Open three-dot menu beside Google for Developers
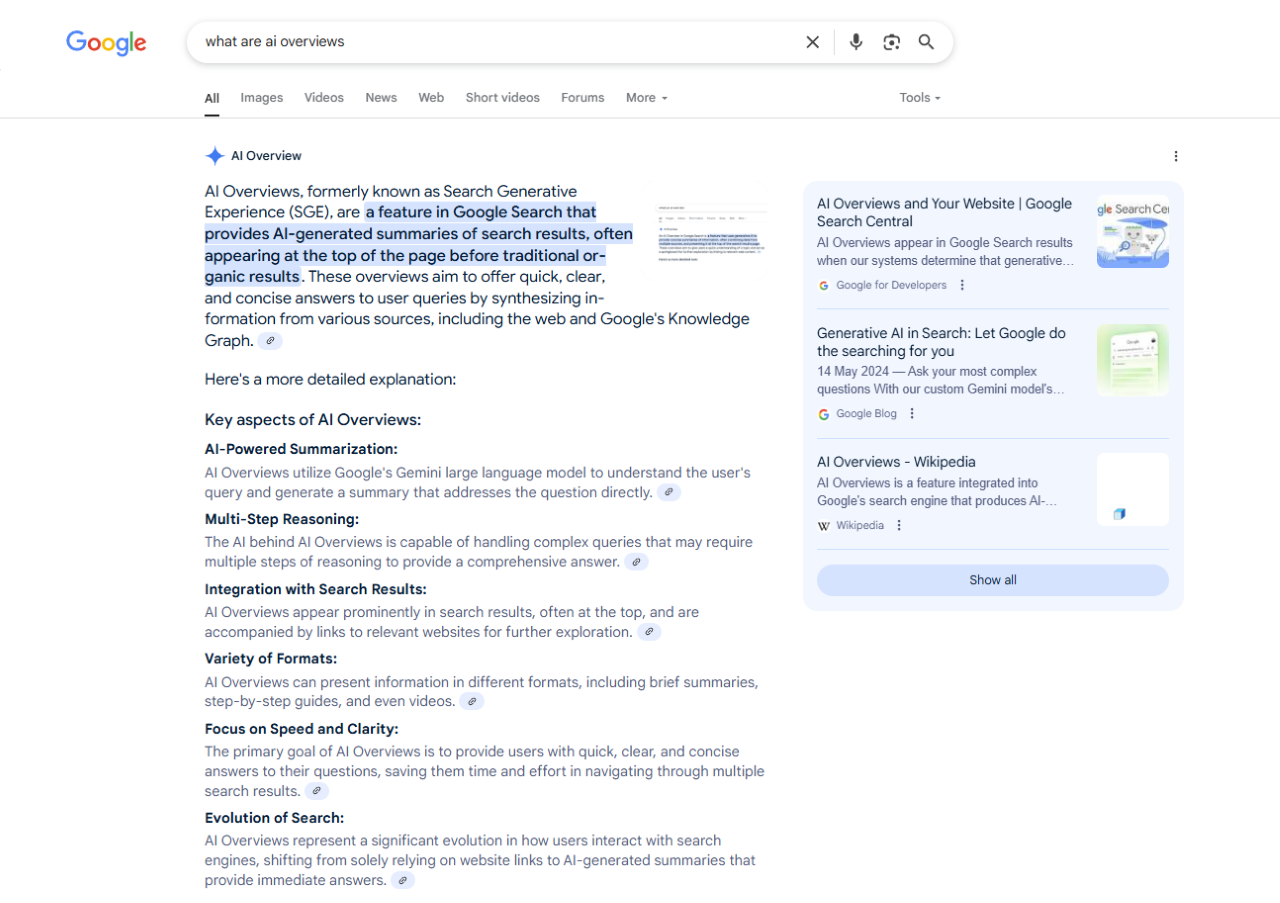The image size is (1280, 903). point(962,285)
